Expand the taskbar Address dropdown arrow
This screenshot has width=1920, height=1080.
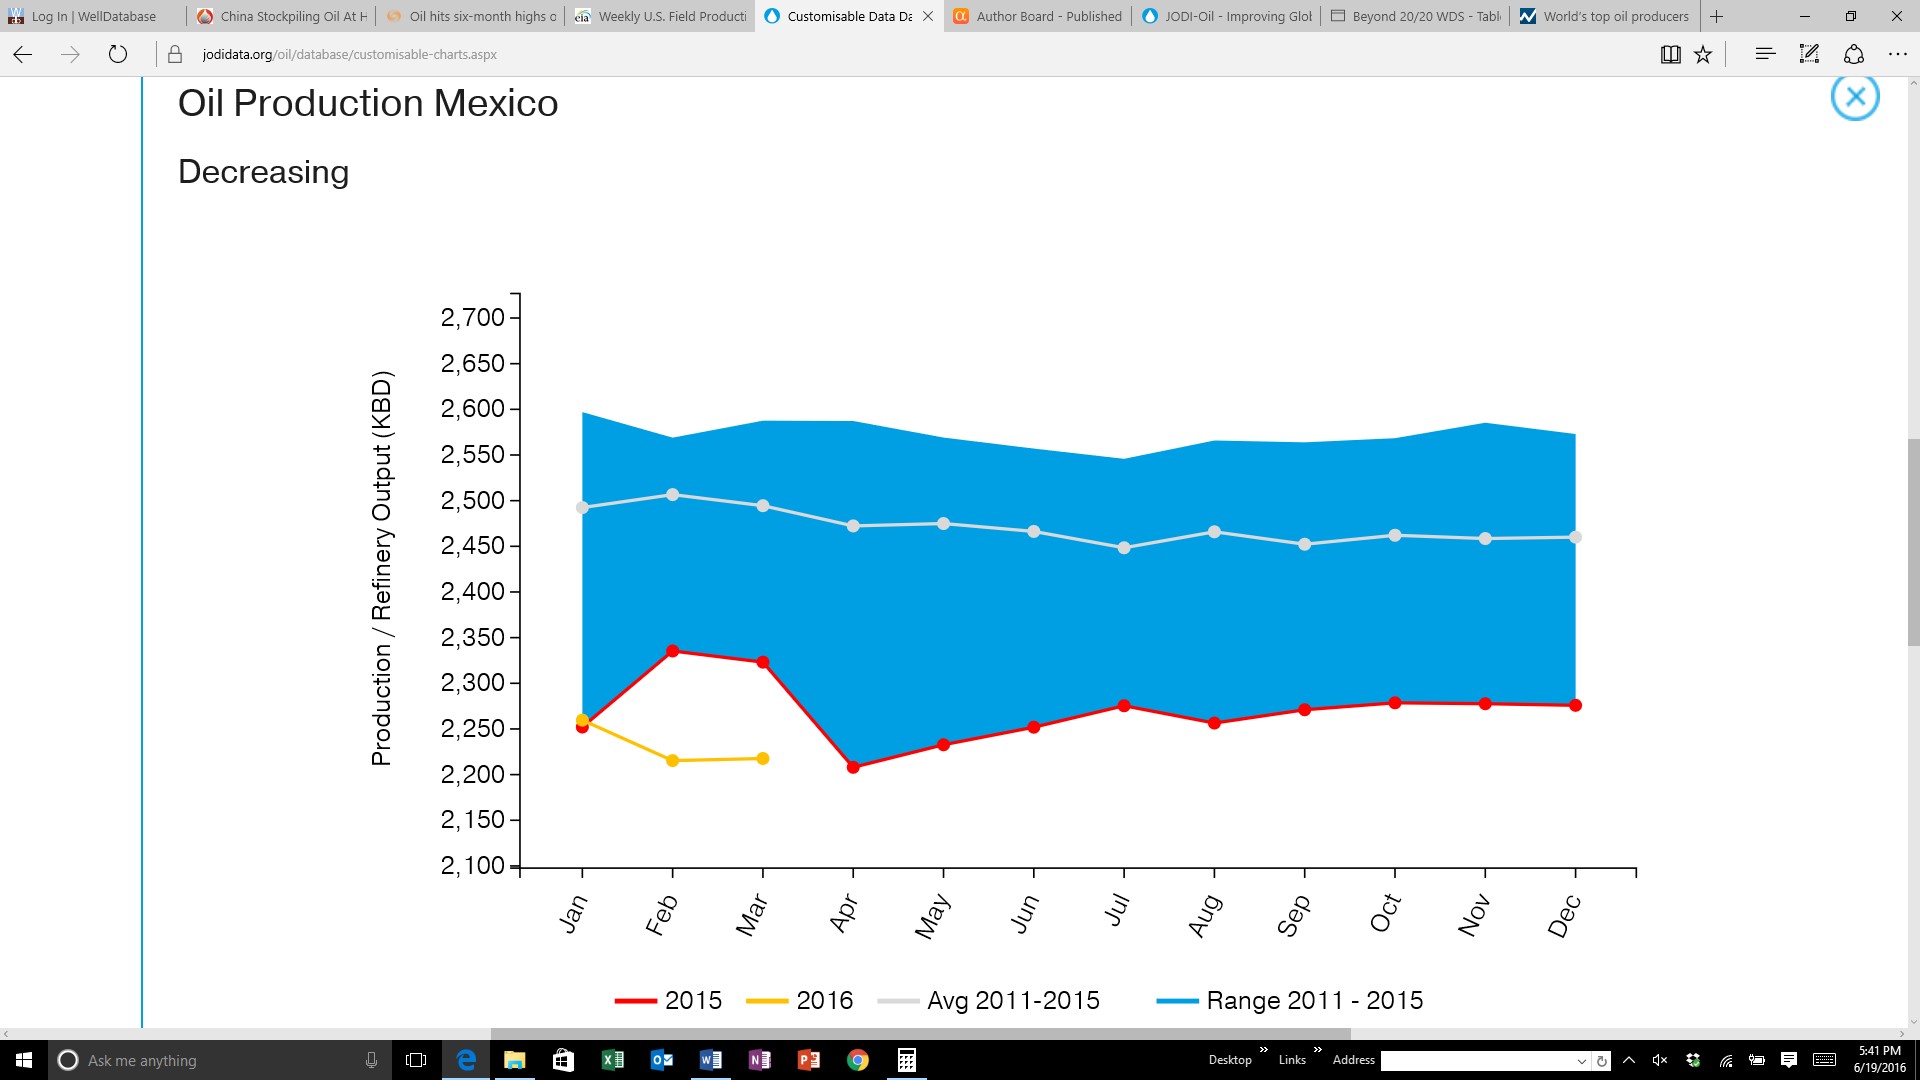1581,1061
